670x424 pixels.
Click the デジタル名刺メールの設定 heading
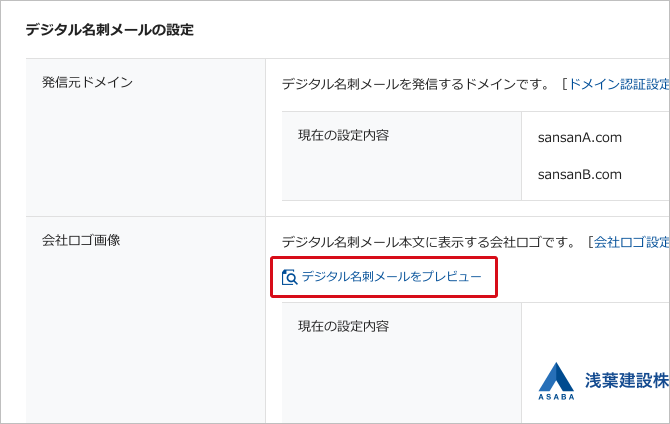[109, 29]
